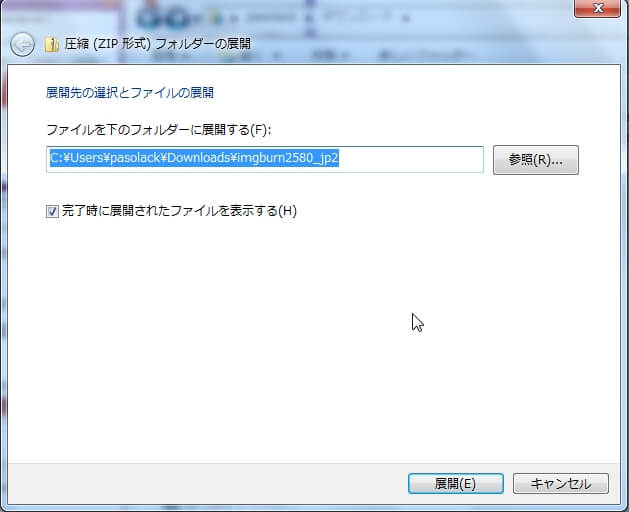Click the 展開先の選択とファイルの展開 heading
The width and height of the screenshot is (629, 512).
130,93
